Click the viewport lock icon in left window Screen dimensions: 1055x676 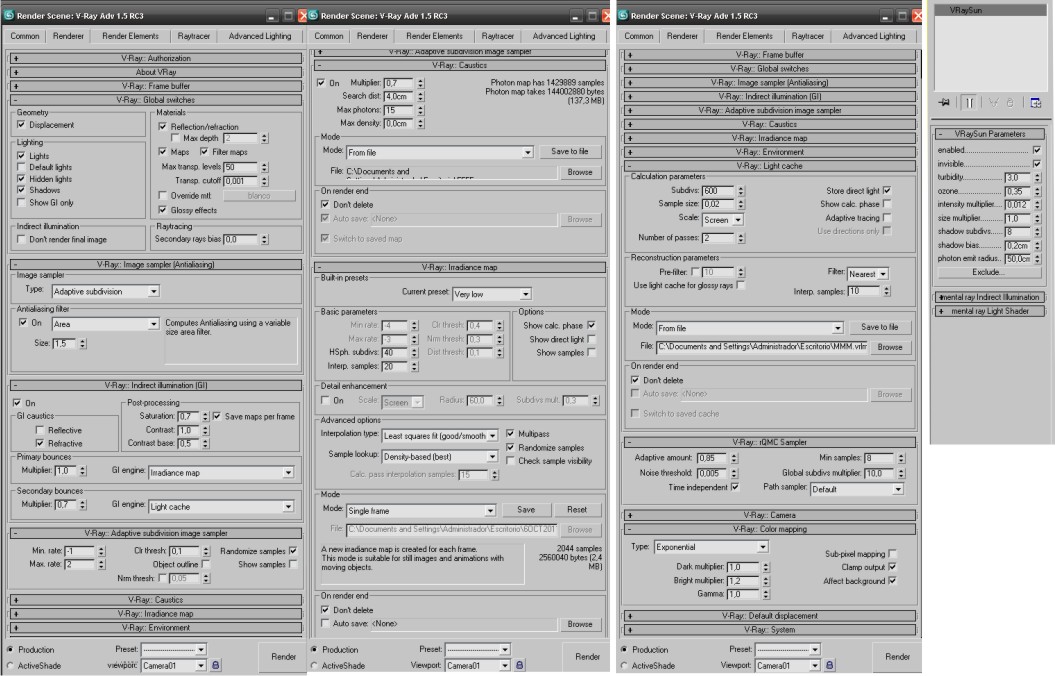[x=215, y=665]
